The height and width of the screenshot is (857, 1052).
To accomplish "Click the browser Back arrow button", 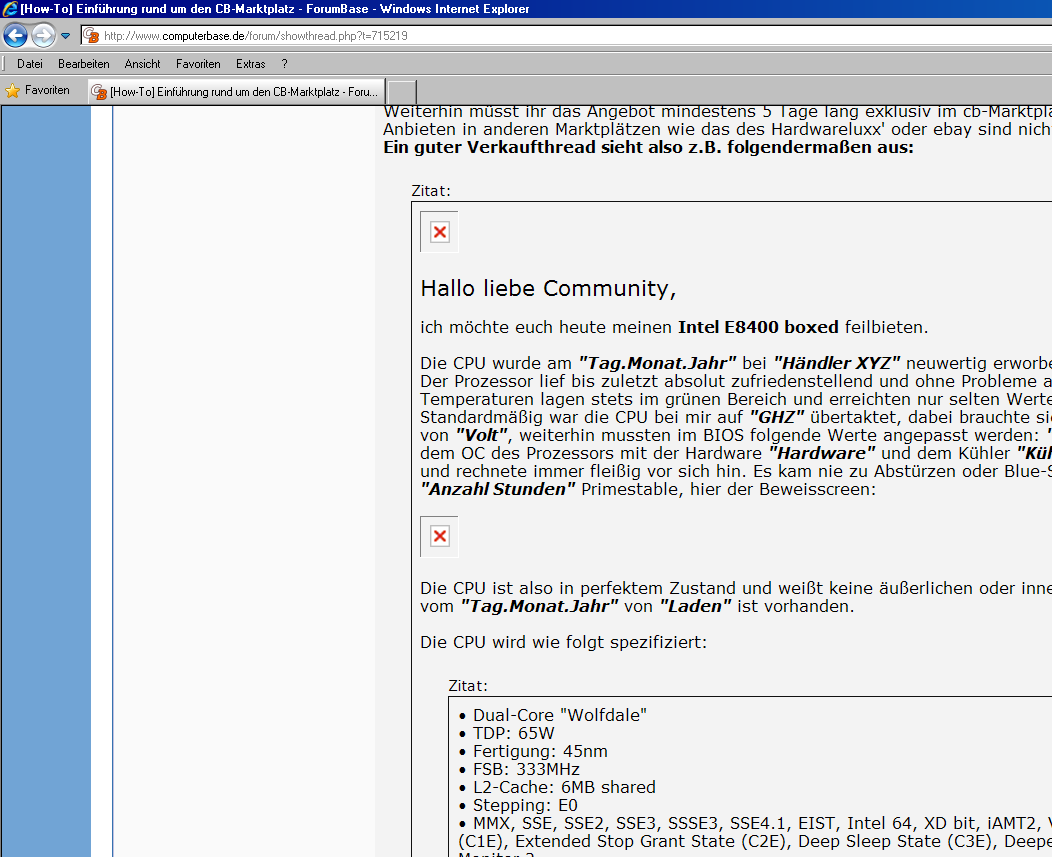I will 15,36.
